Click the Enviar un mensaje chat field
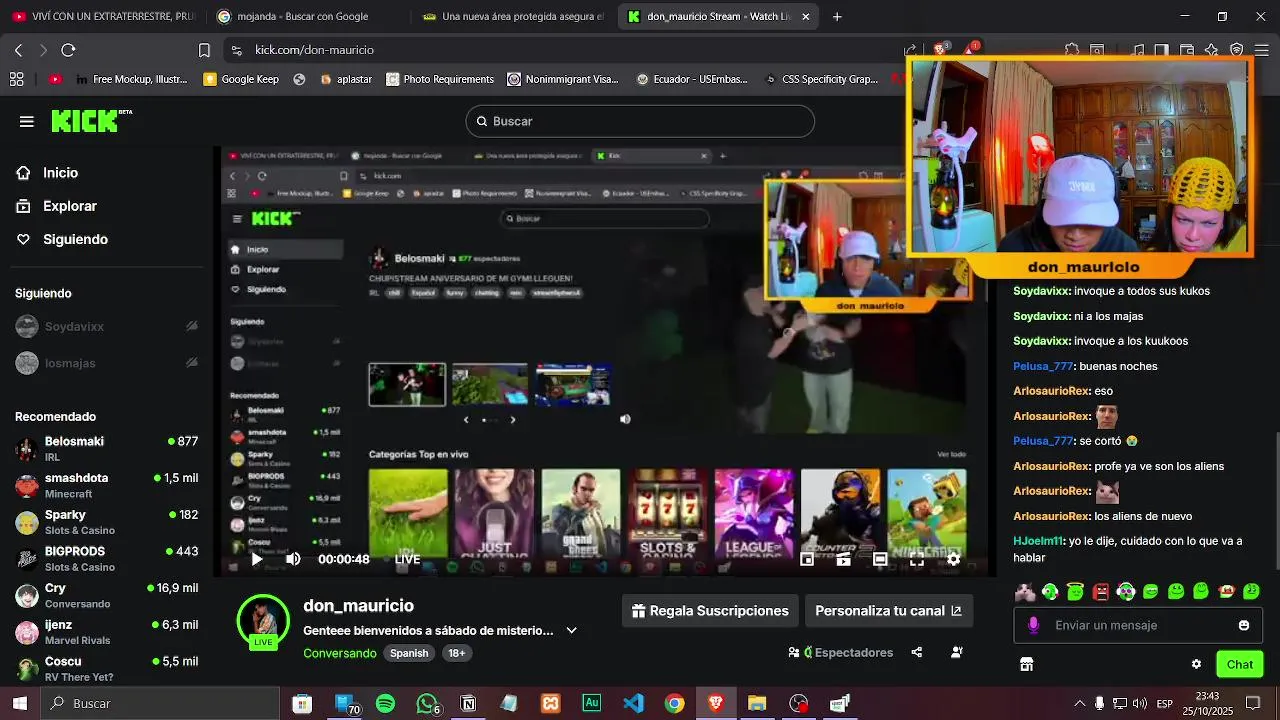Viewport: 1280px width, 720px height. click(x=1139, y=625)
